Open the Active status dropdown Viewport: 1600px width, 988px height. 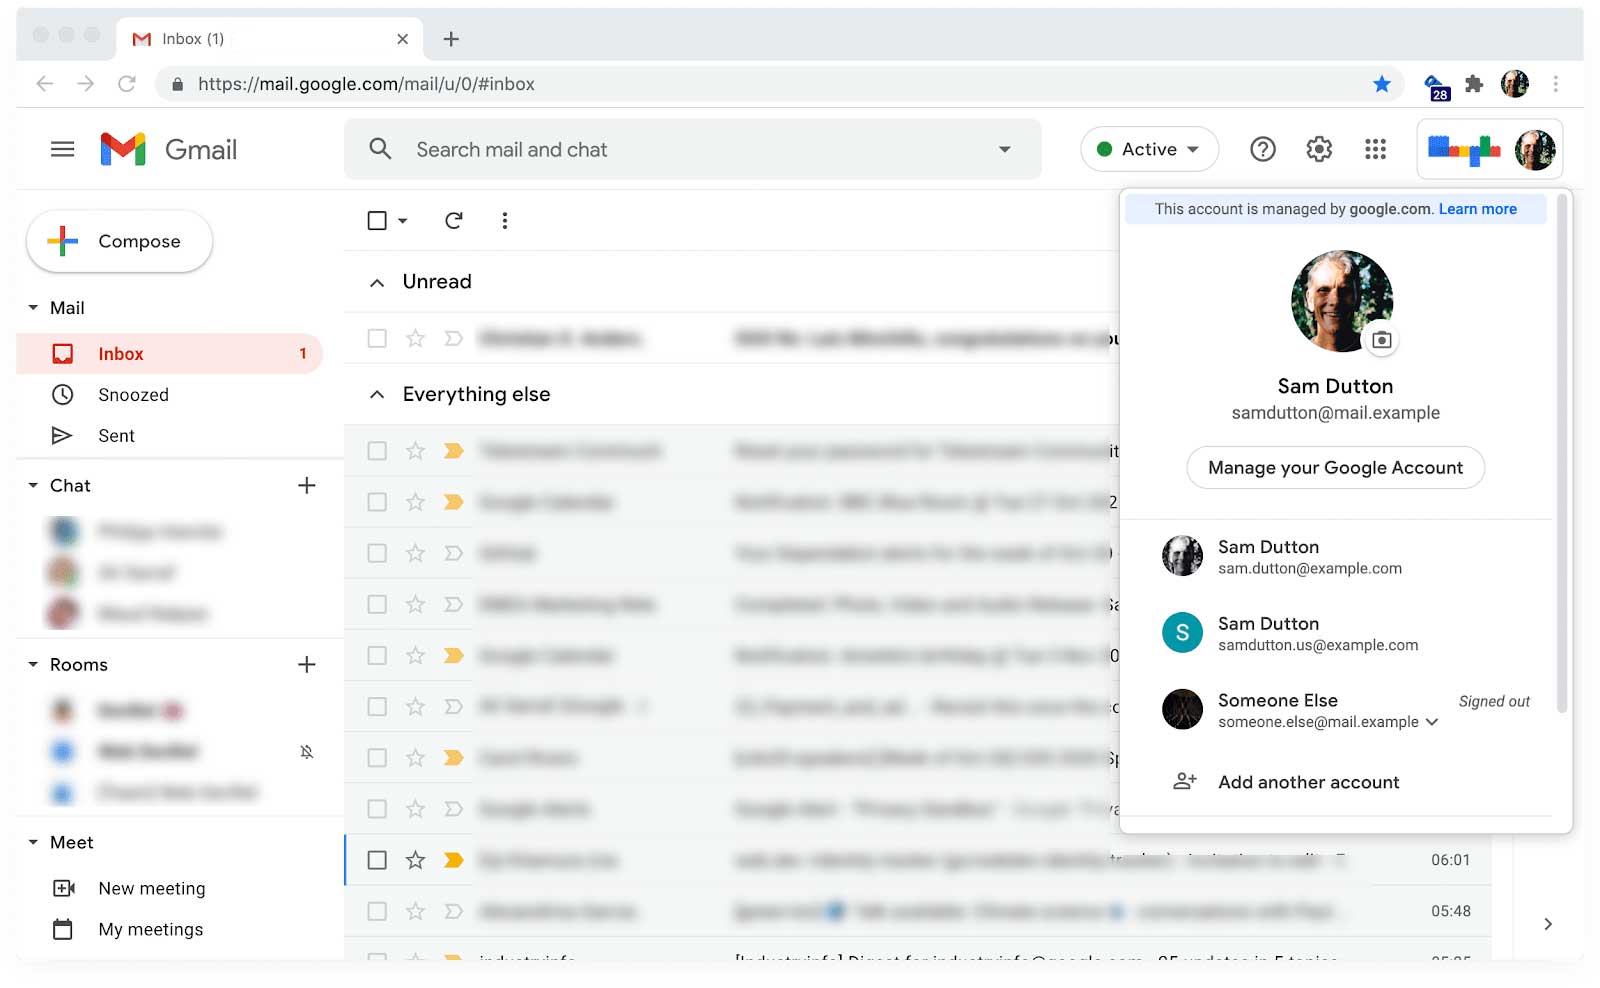point(1149,149)
